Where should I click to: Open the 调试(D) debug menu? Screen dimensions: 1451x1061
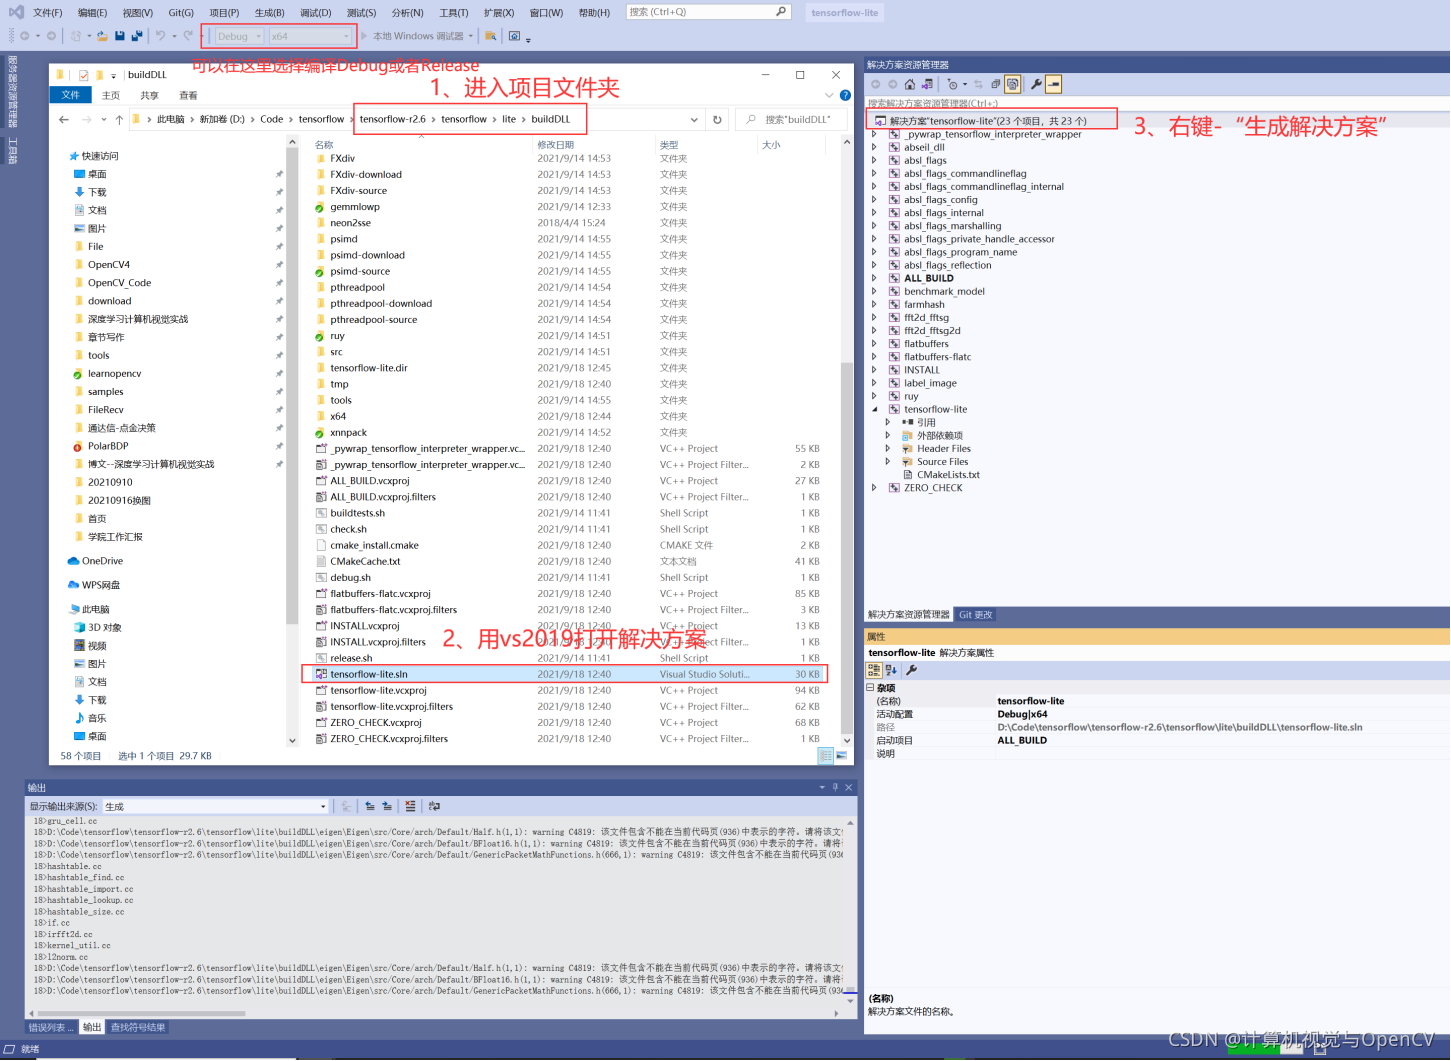[315, 13]
